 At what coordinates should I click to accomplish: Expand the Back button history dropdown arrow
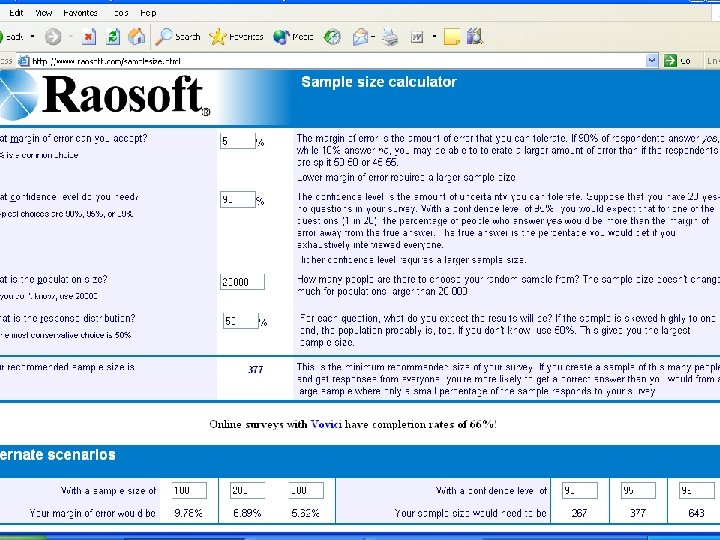tap(32, 36)
